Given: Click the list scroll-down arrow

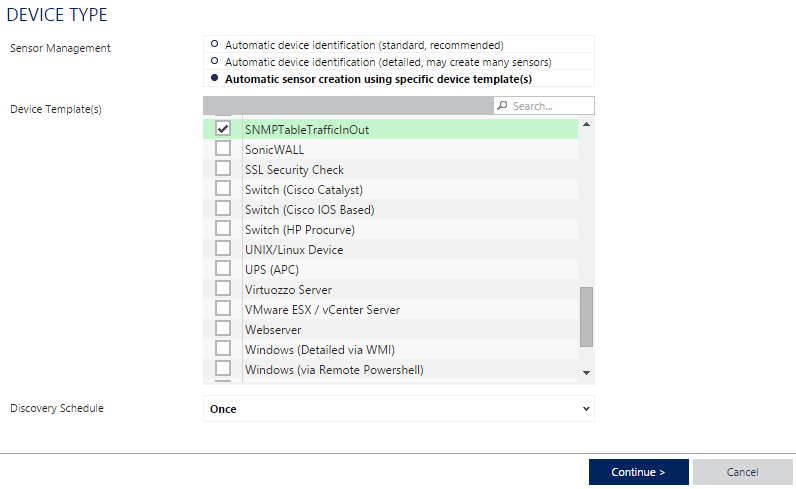Looking at the screenshot, I should pyautogui.click(x=586, y=373).
